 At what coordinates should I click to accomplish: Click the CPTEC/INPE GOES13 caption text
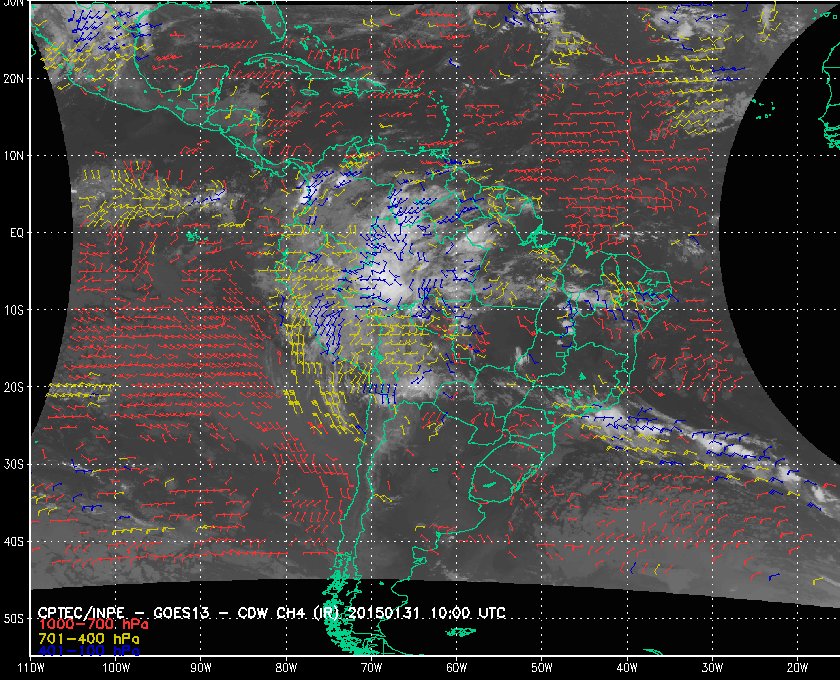point(272,612)
